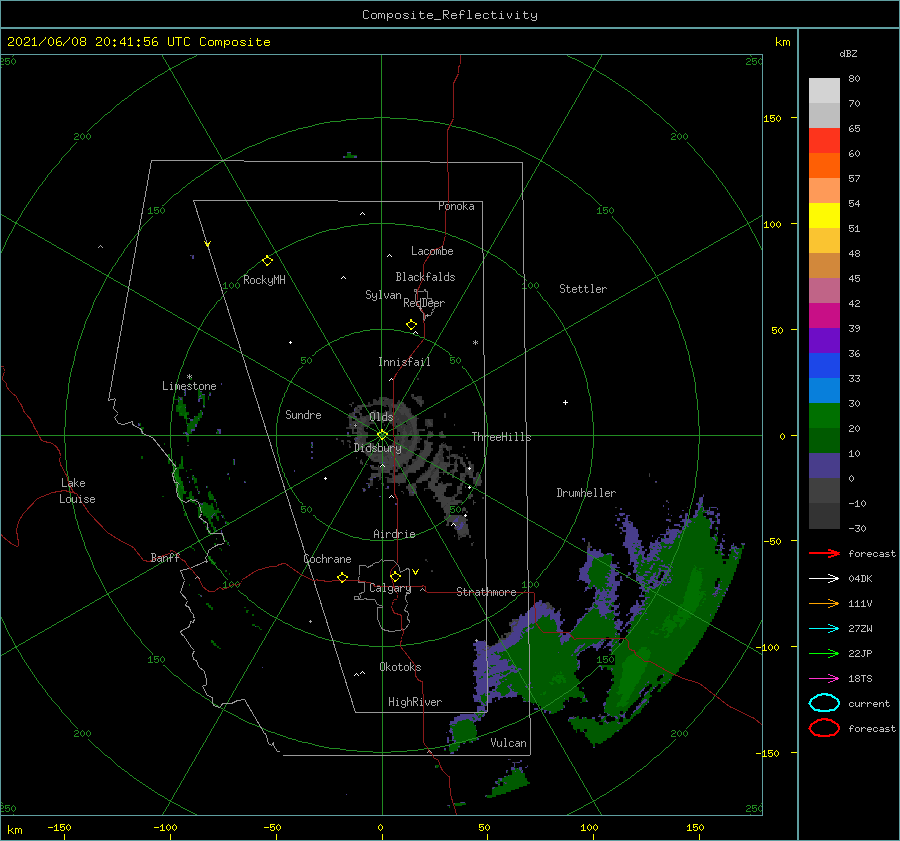This screenshot has height=841, width=900.
Task: Click the asterisk marker above Limestone
Action: coord(189,377)
